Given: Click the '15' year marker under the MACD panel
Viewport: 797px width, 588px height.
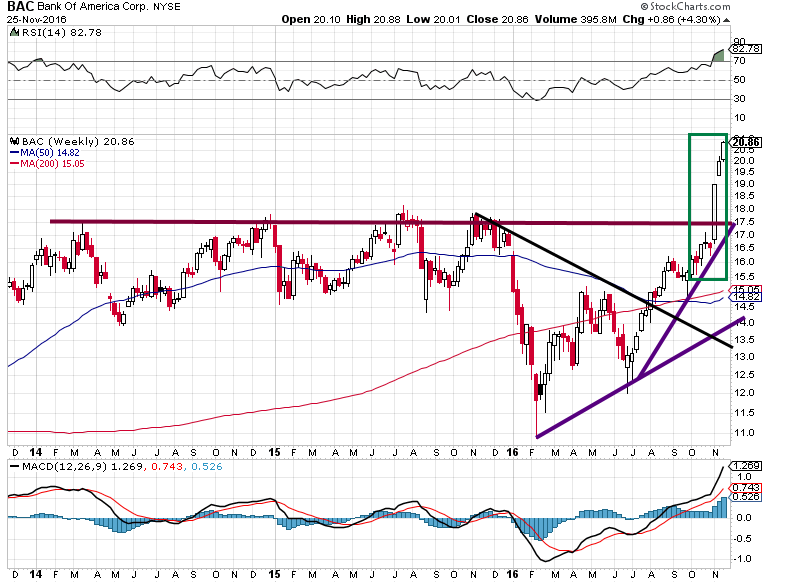Looking at the screenshot, I should pyautogui.click(x=274, y=574).
